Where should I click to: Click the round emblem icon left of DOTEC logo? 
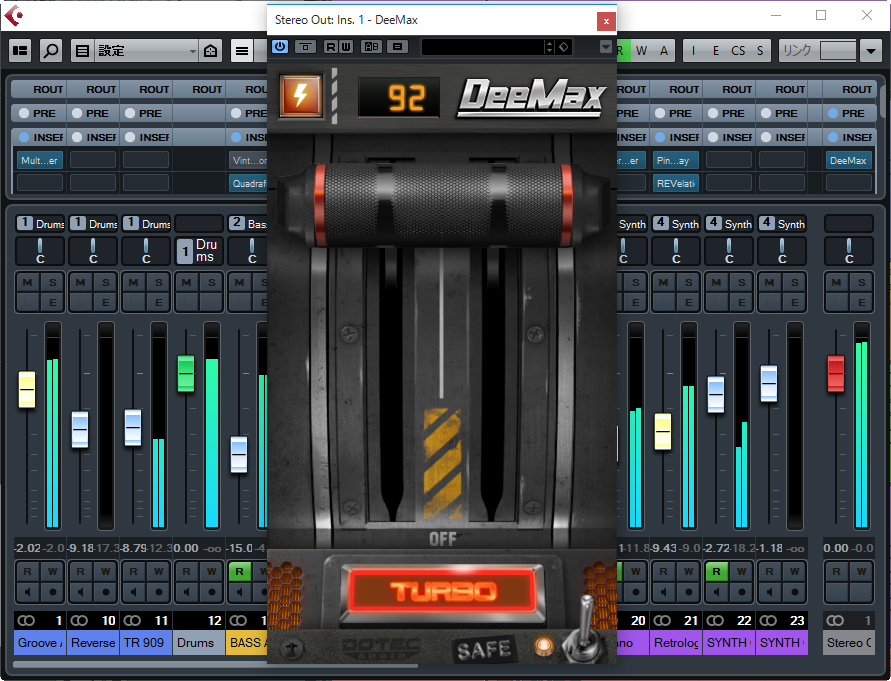tap(293, 647)
